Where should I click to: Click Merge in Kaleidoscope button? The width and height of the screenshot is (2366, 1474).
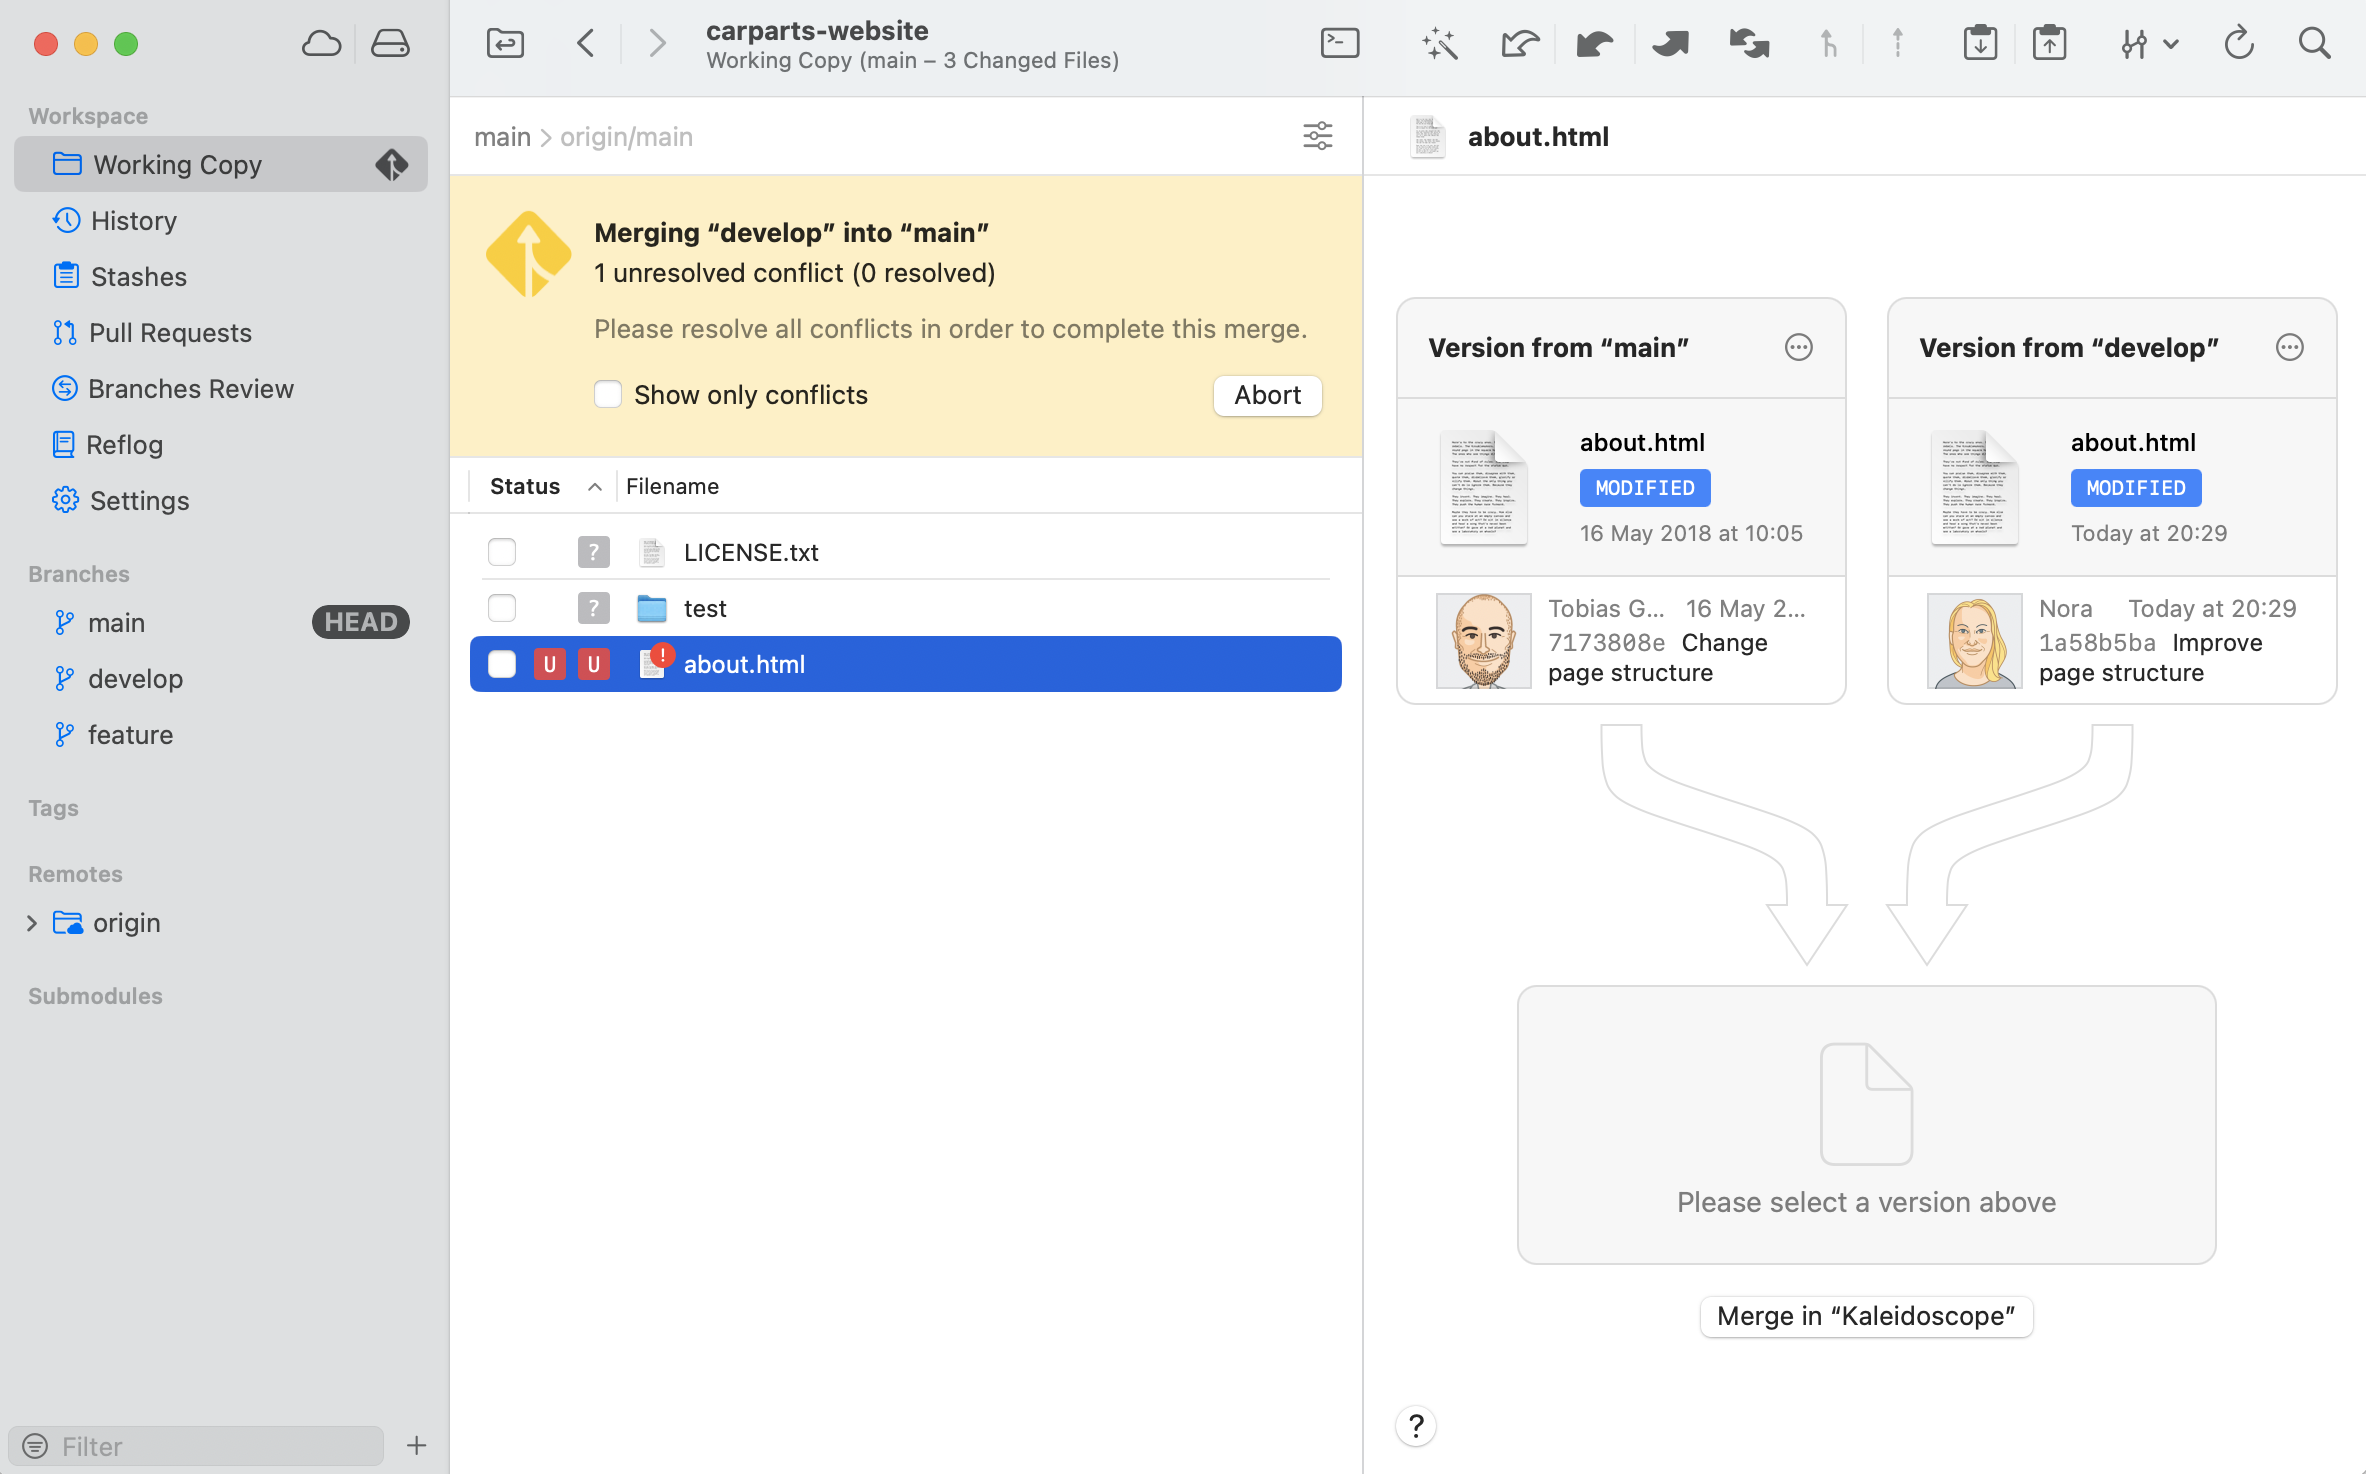click(x=1866, y=1316)
